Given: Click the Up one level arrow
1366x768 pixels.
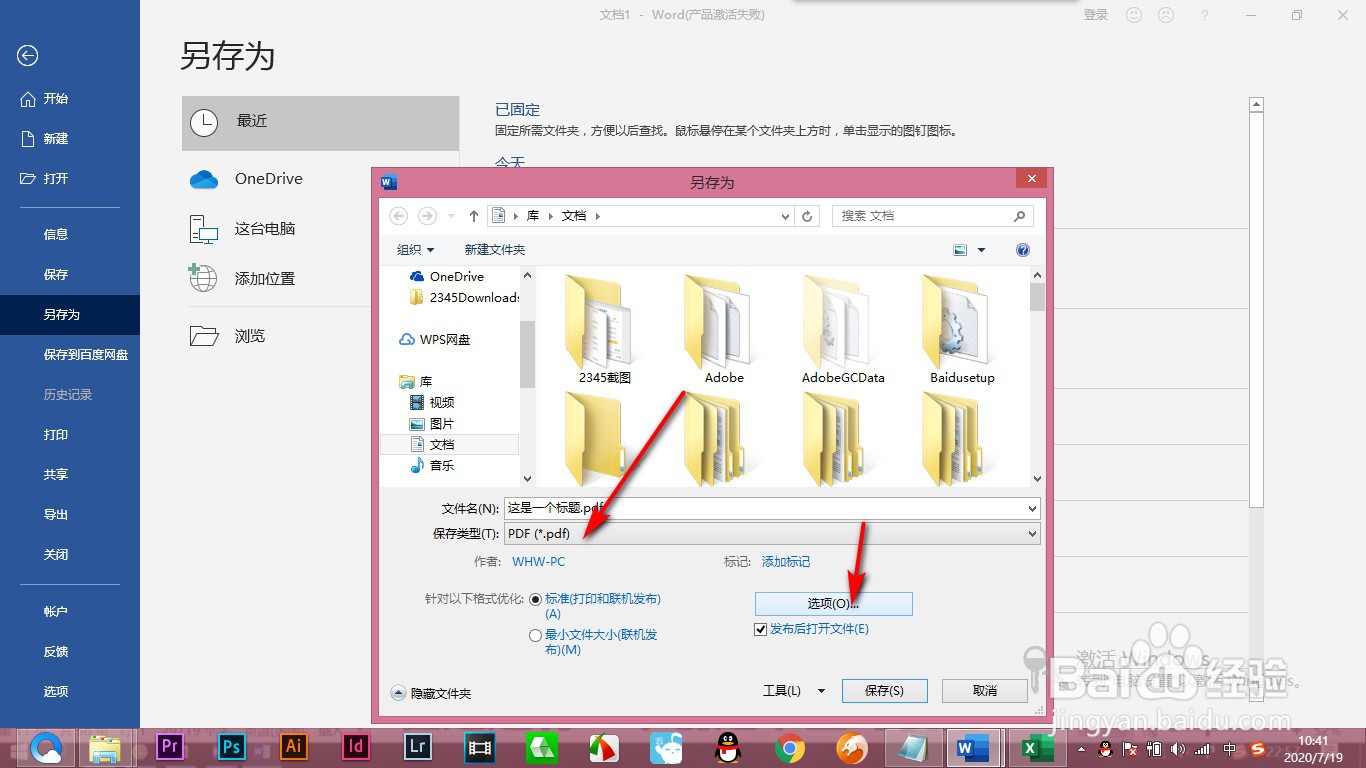Looking at the screenshot, I should (474, 216).
